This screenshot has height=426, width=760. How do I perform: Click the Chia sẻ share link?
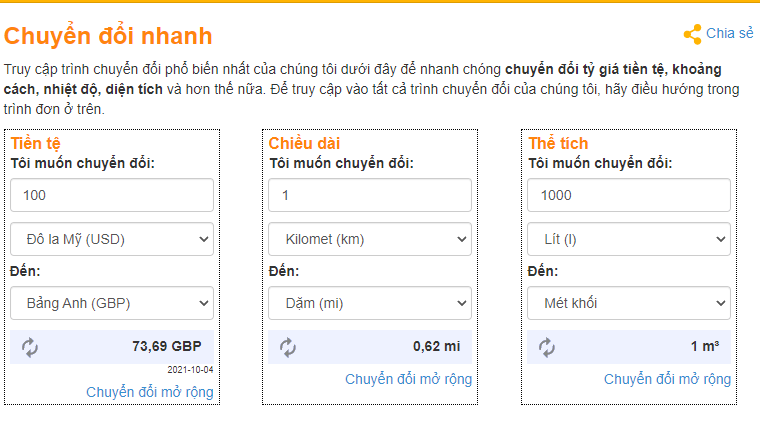729,33
